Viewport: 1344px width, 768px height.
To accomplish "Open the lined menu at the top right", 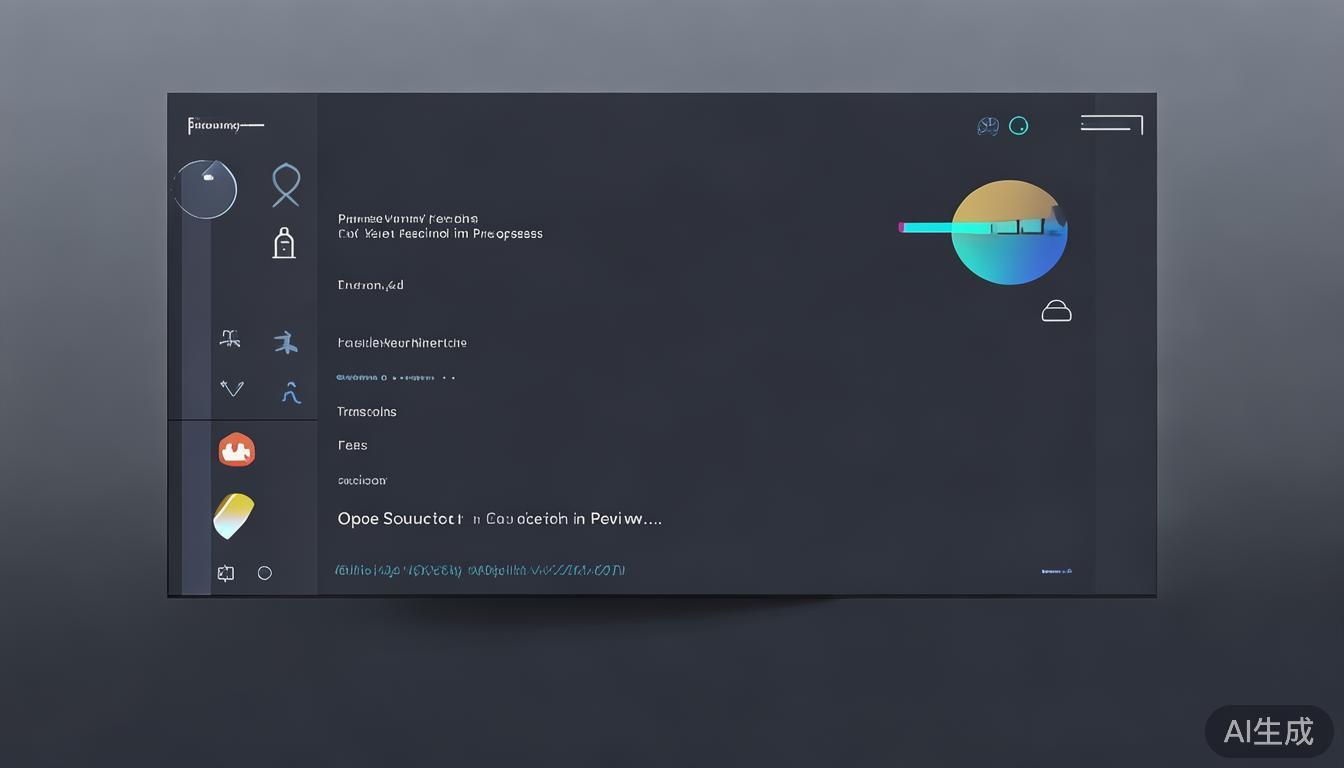I will [1111, 124].
